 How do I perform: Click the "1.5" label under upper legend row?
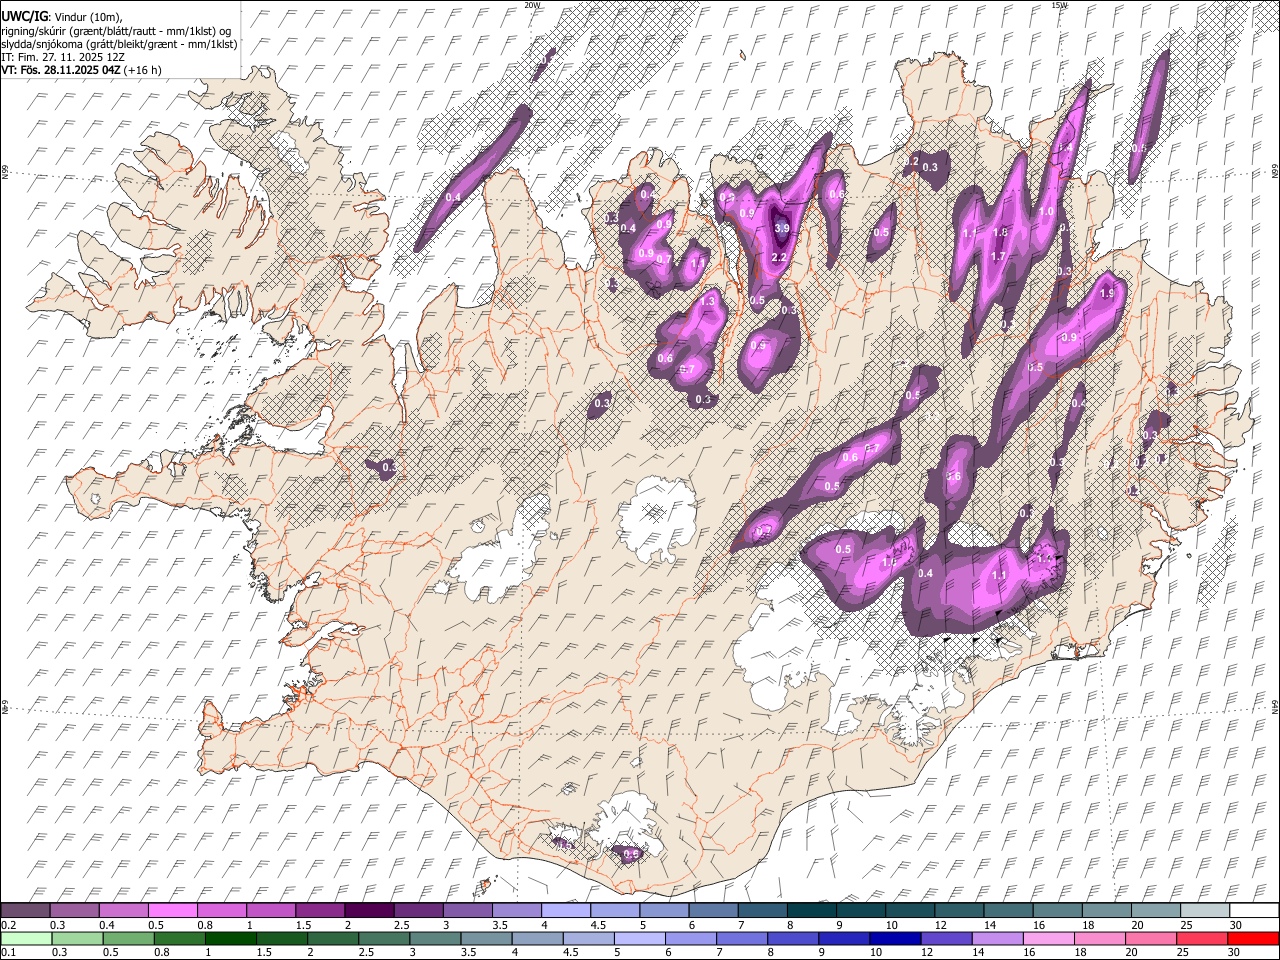click(x=303, y=925)
